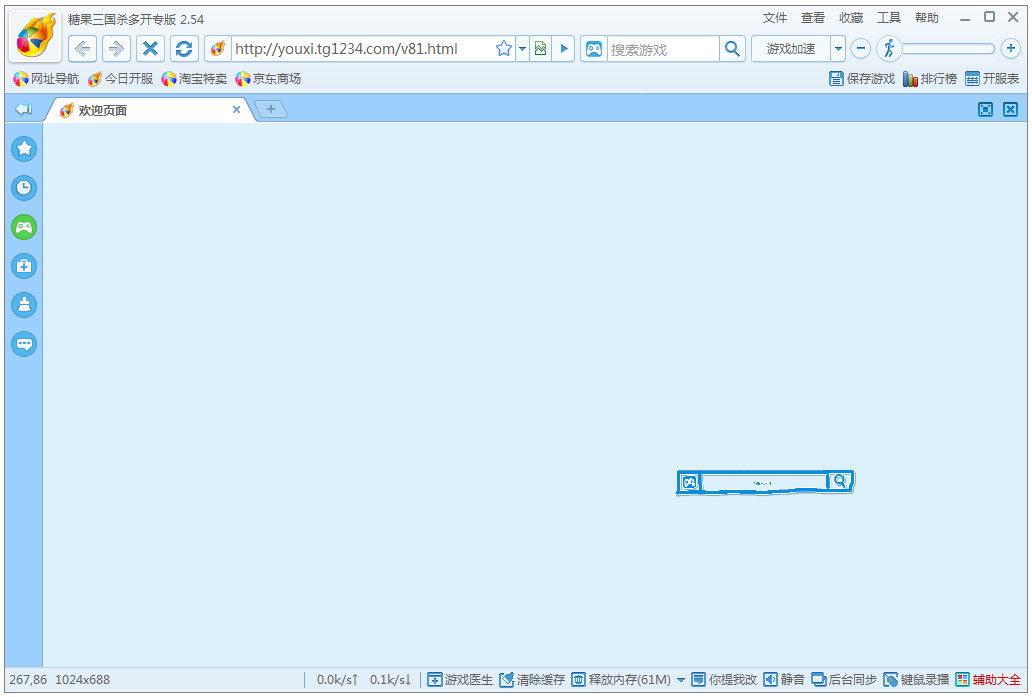1032x697 pixels.
Task: Toggle 静音 mute in the status bar
Action: [784, 680]
